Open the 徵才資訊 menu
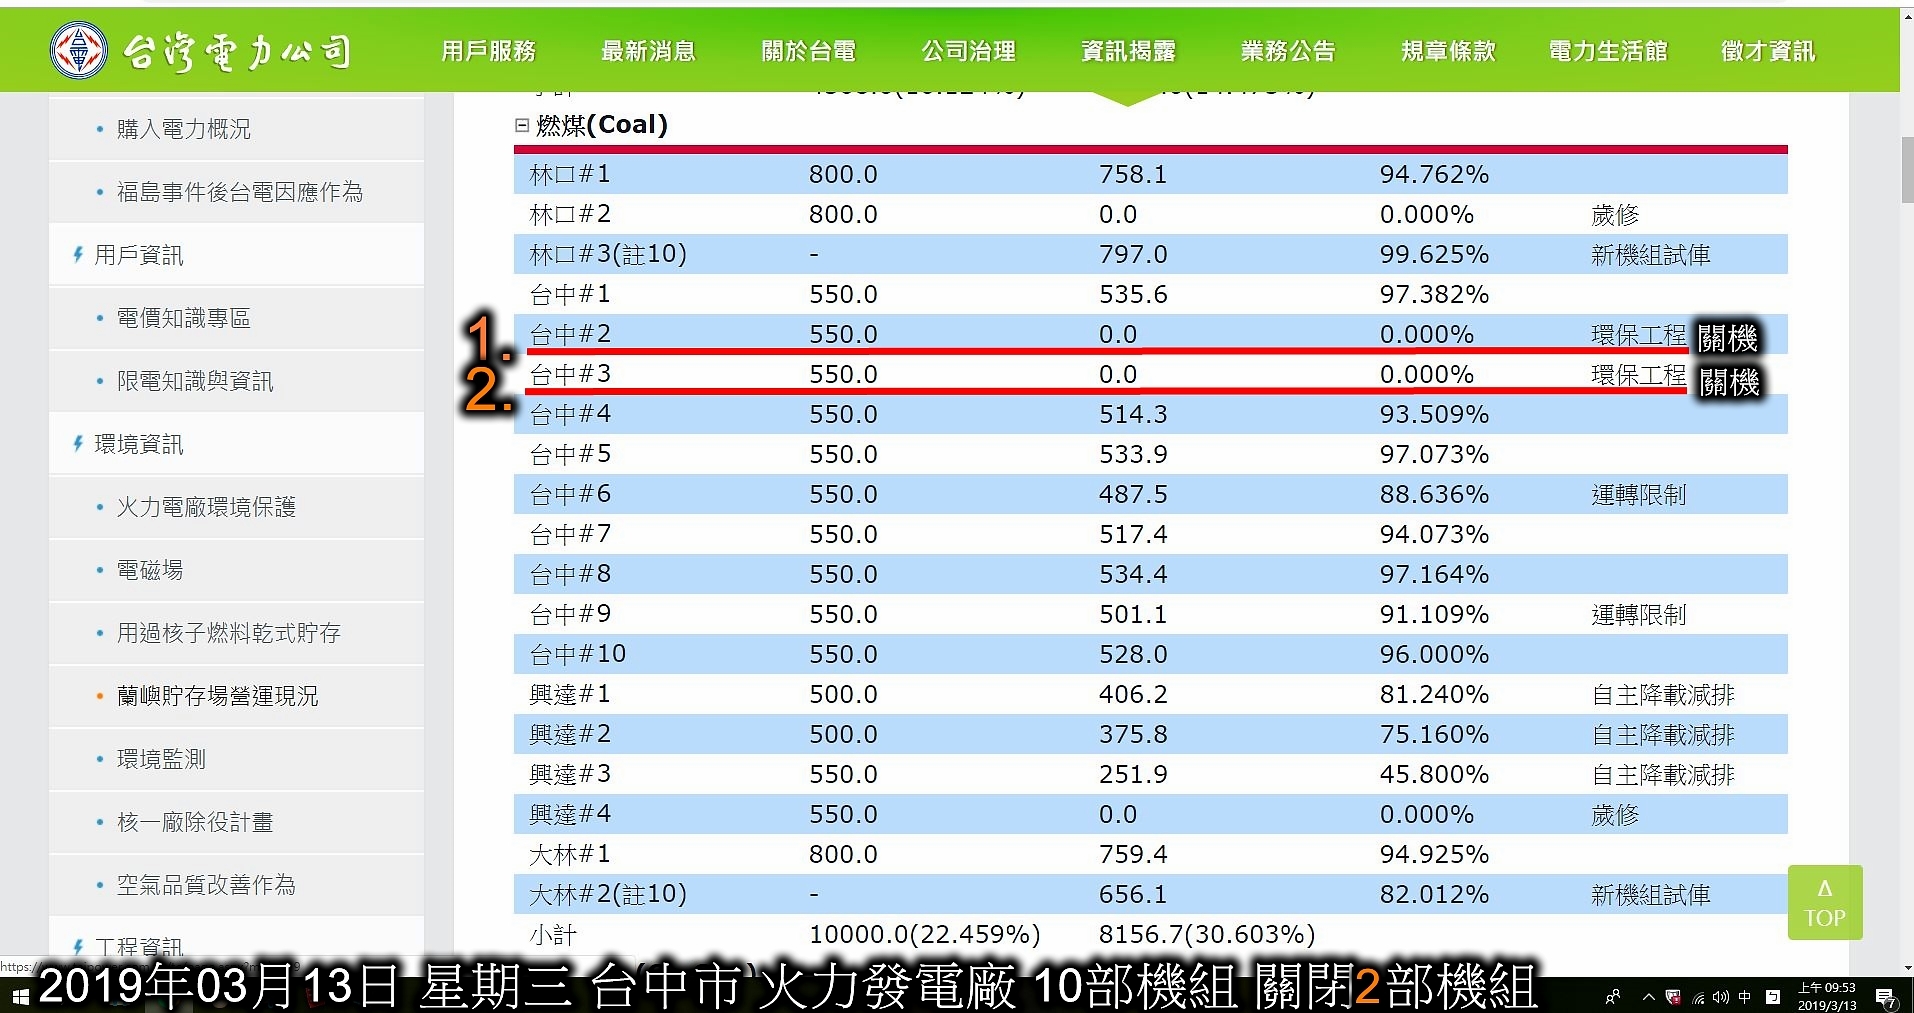The image size is (1914, 1013). coord(1769,51)
